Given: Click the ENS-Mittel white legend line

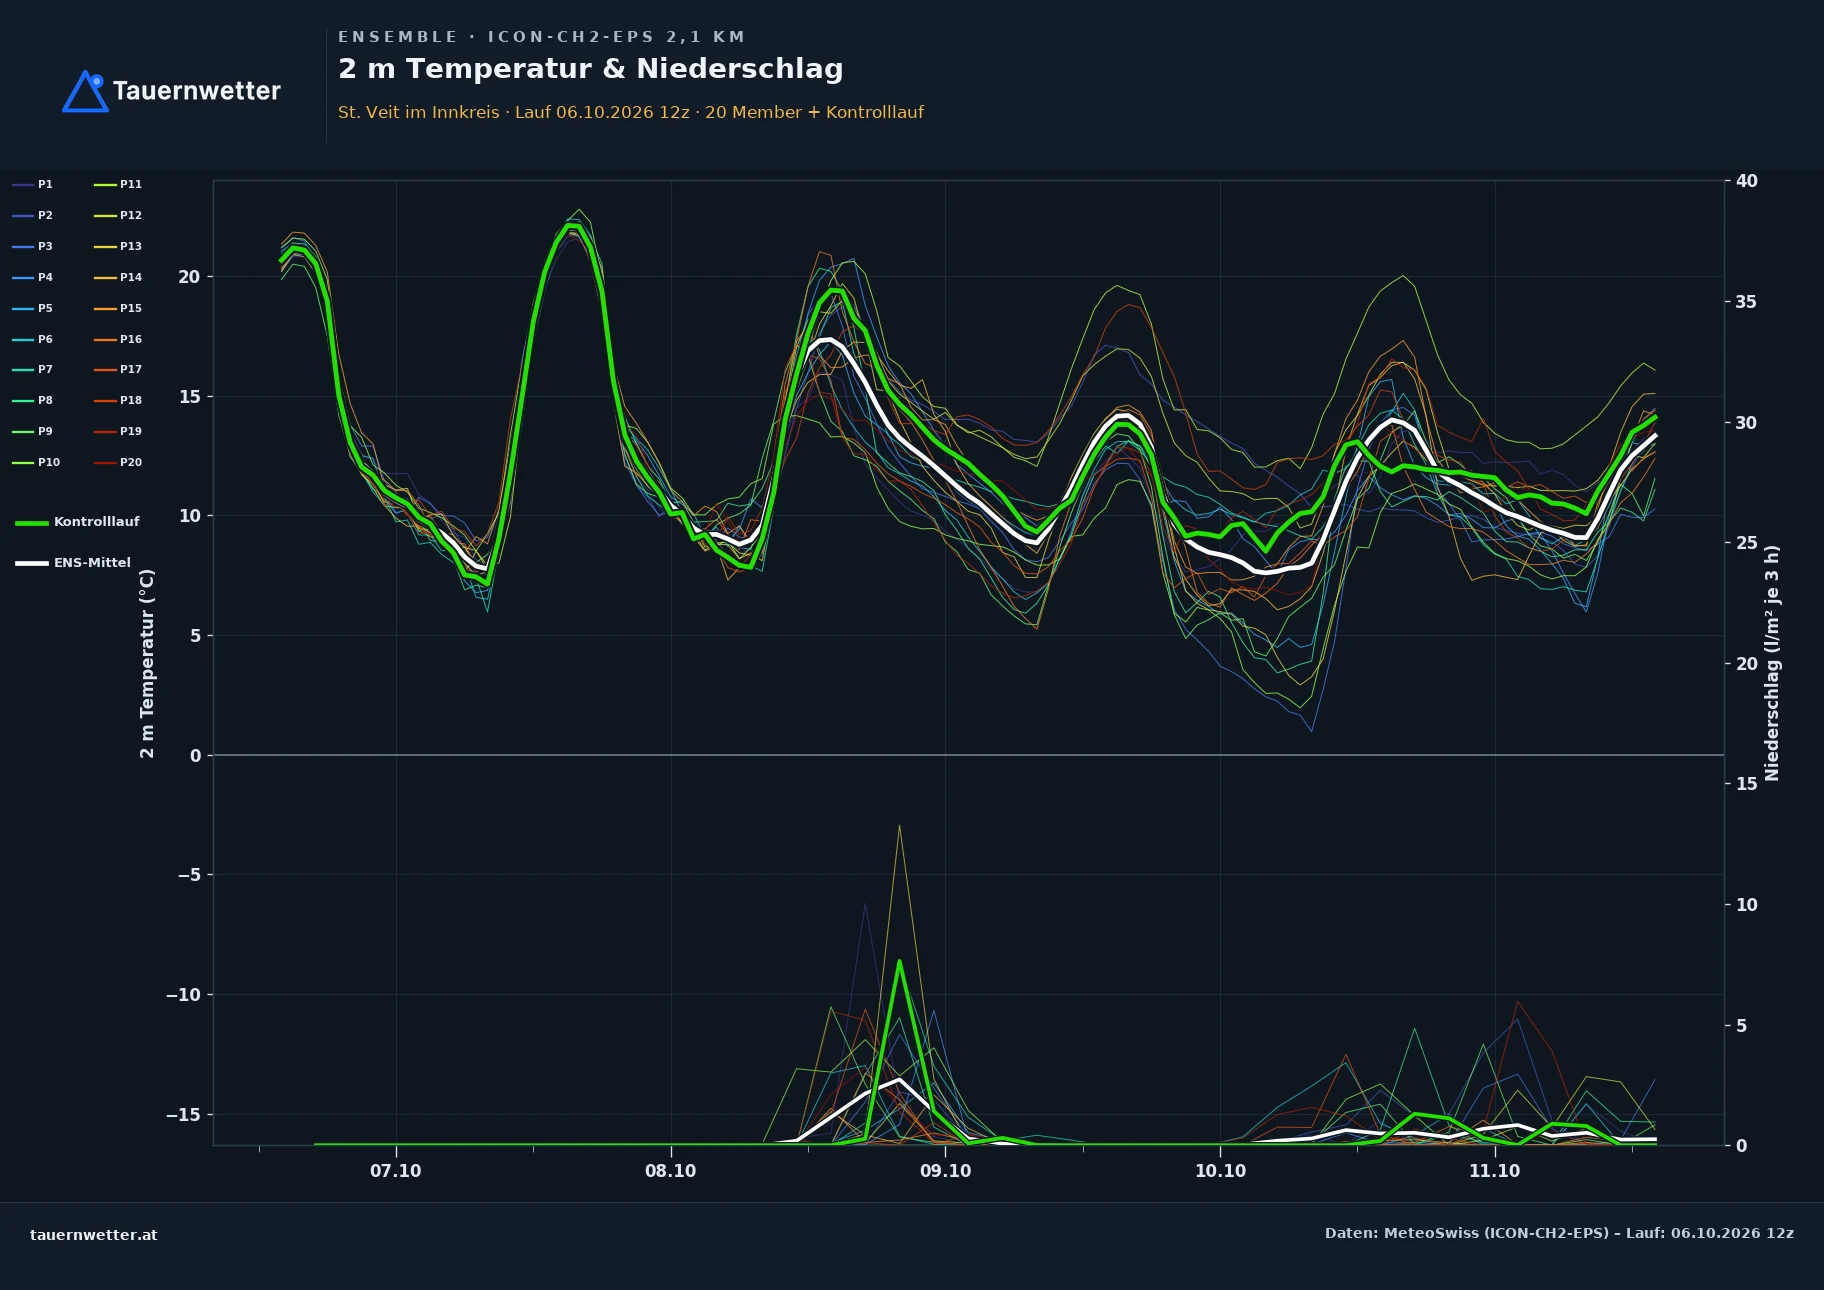Looking at the screenshot, I should point(32,563).
